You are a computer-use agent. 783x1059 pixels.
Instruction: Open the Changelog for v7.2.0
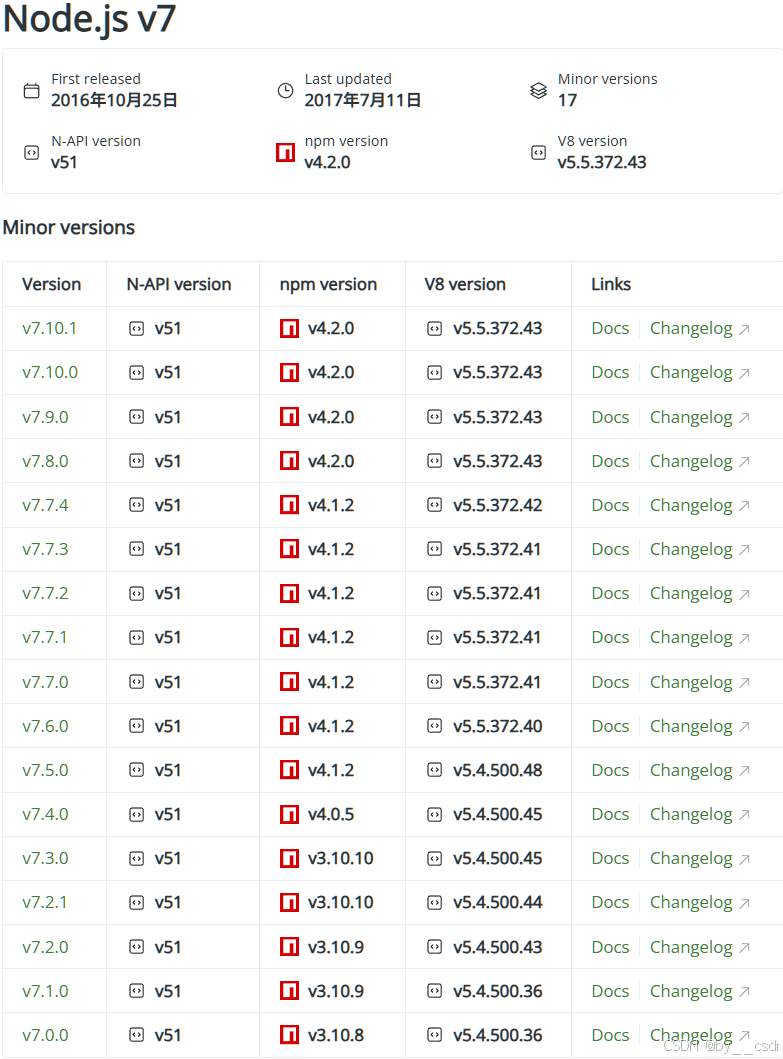click(x=691, y=948)
